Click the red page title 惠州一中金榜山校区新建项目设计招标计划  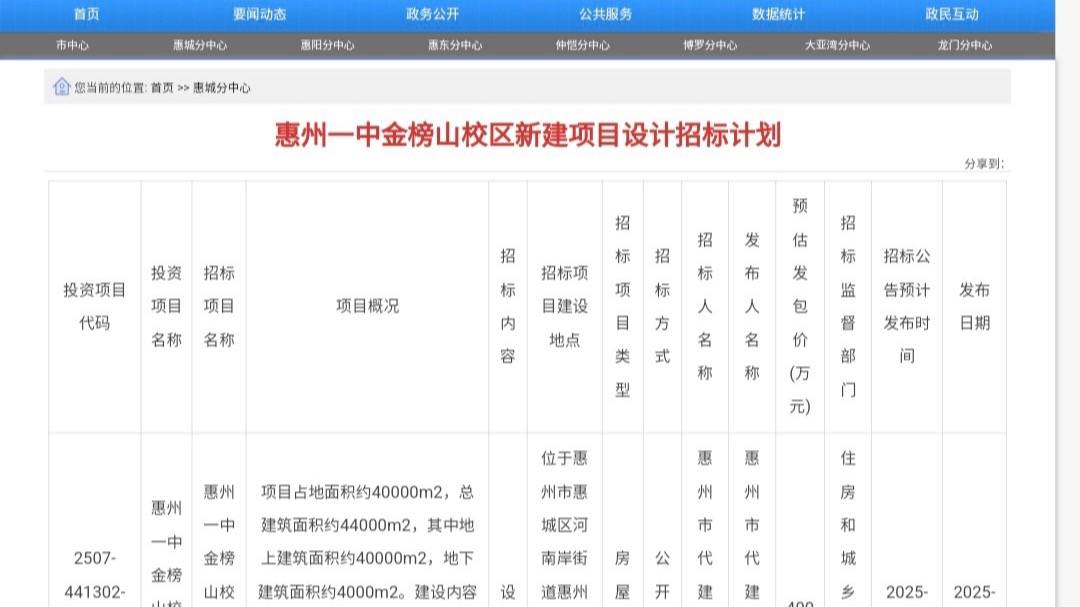(x=528, y=135)
